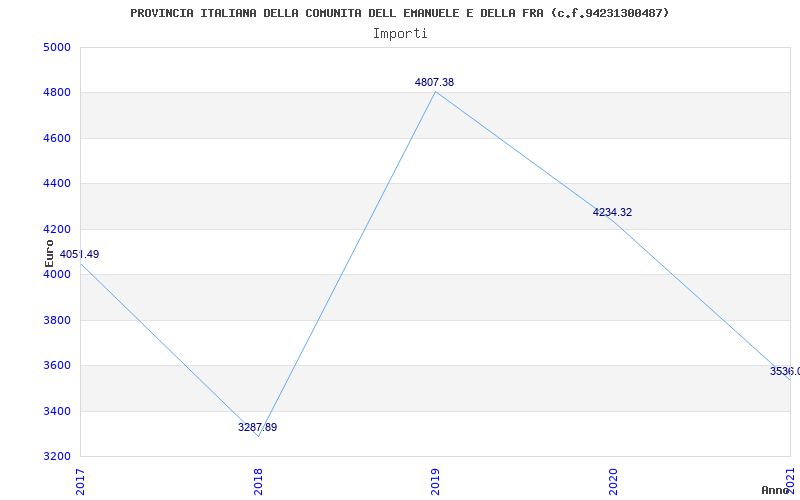Click the Euro y-axis title
800x500 pixels.
click(49, 253)
